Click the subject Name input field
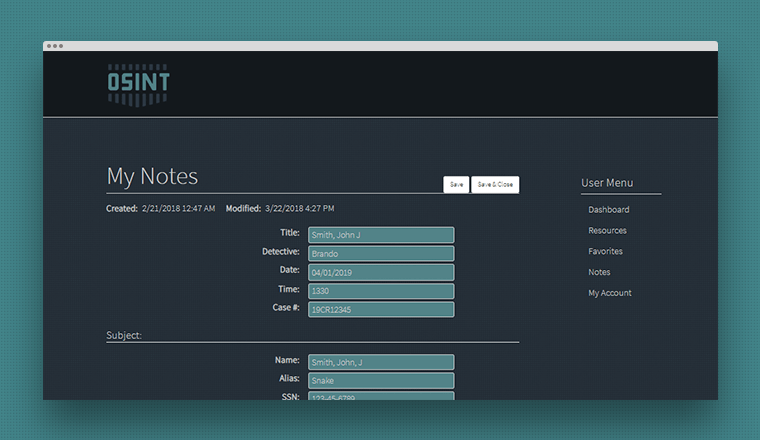This screenshot has height=440, width=760. click(380, 362)
